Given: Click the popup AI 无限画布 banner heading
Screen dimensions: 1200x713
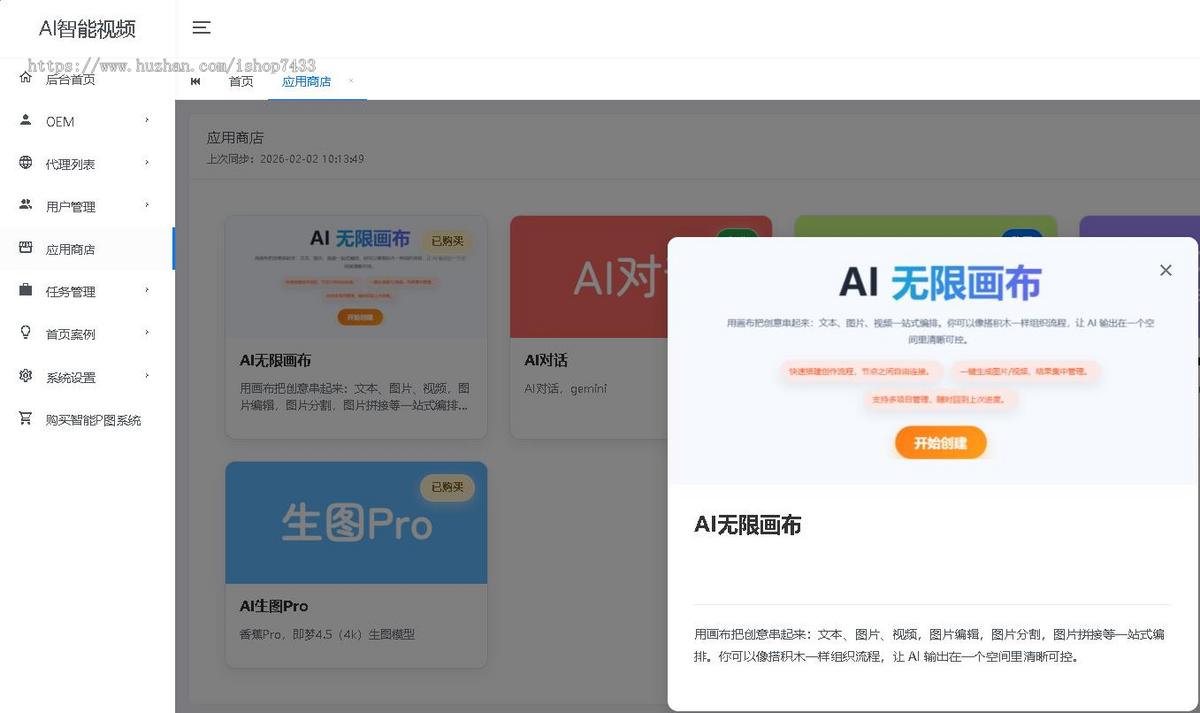Looking at the screenshot, I should click(940, 283).
